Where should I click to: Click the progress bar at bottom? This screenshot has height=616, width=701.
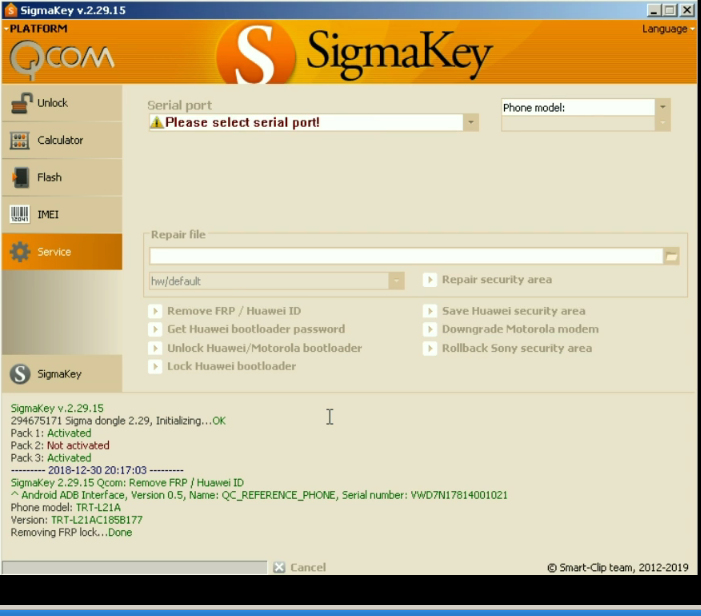[x=134, y=567]
